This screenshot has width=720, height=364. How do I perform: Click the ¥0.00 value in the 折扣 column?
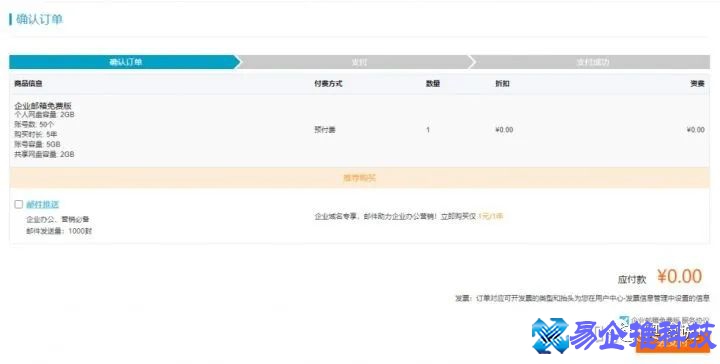tap(504, 130)
